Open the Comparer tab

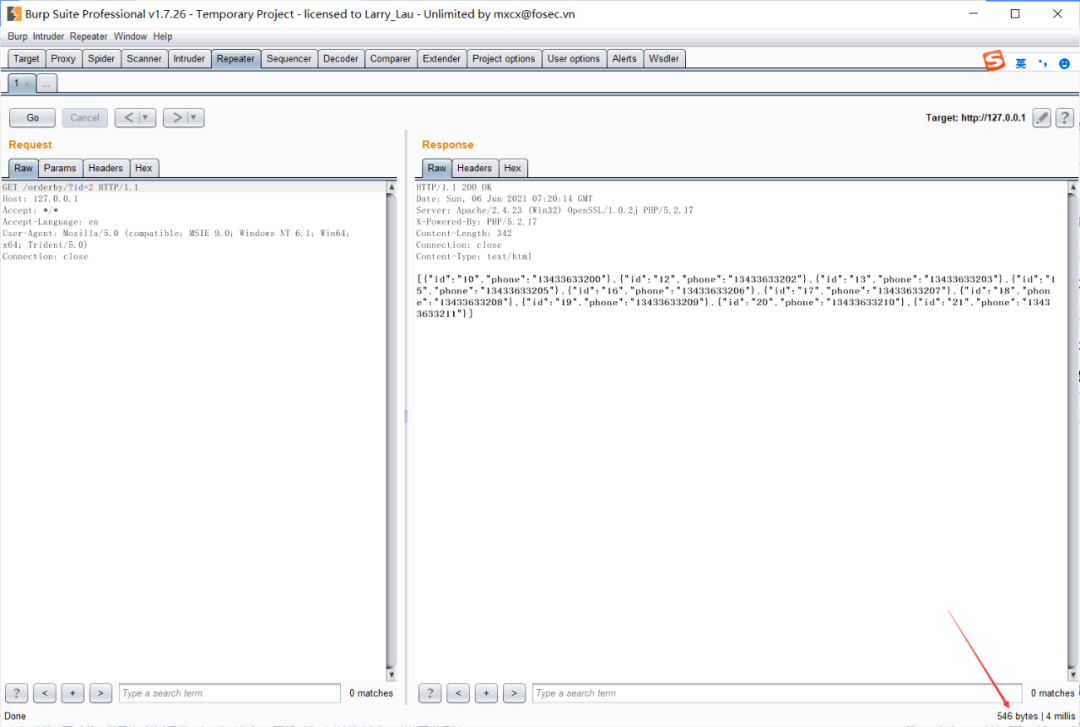click(x=390, y=59)
